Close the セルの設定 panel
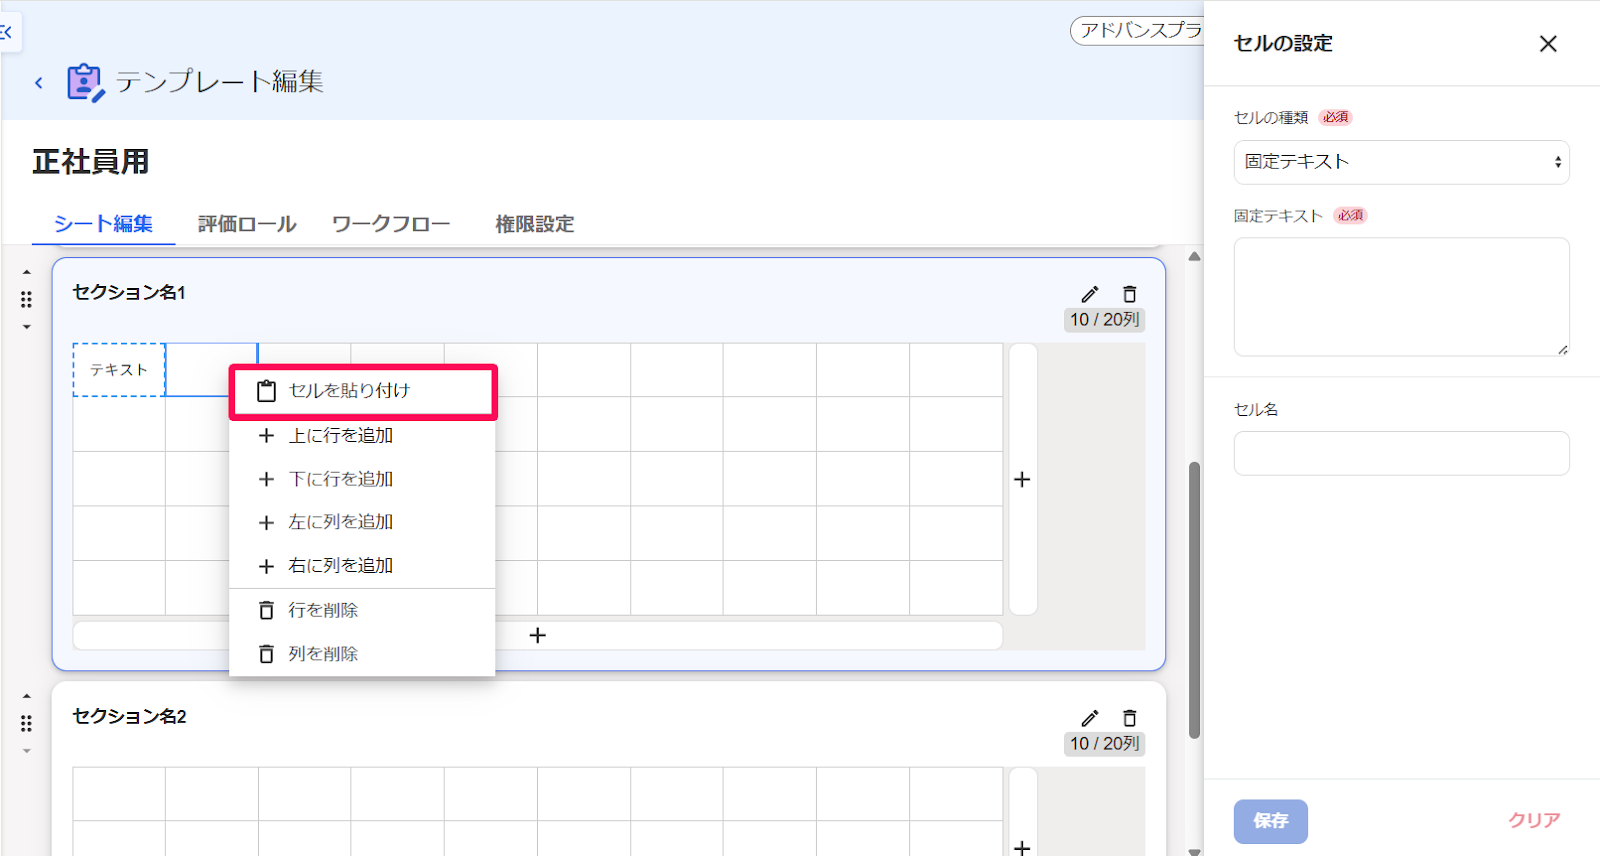Screen dimensions: 1600x856 [x=1548, y=44]
